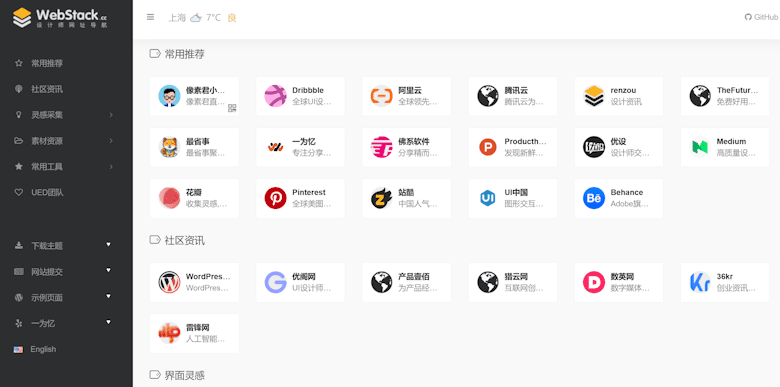Open the Medium card title
The height and width of the screenshot is (387, 780).
click(x=731, y=141)
